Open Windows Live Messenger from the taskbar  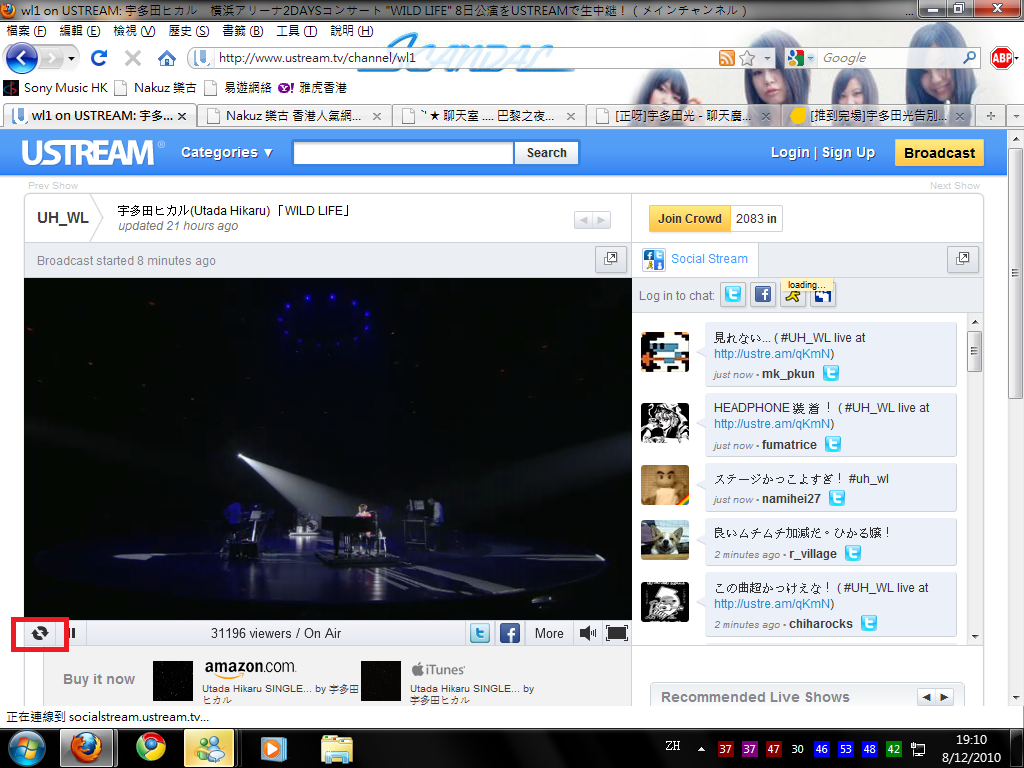tap(209, 748)
